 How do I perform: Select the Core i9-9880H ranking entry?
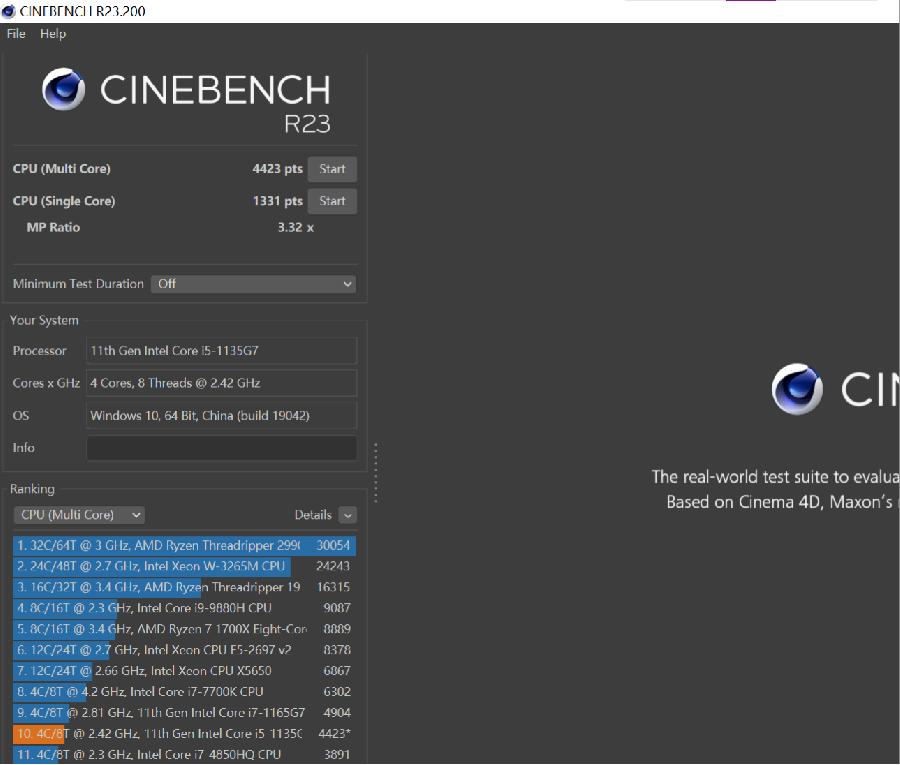pyautogui.click(x=184, y=608)
